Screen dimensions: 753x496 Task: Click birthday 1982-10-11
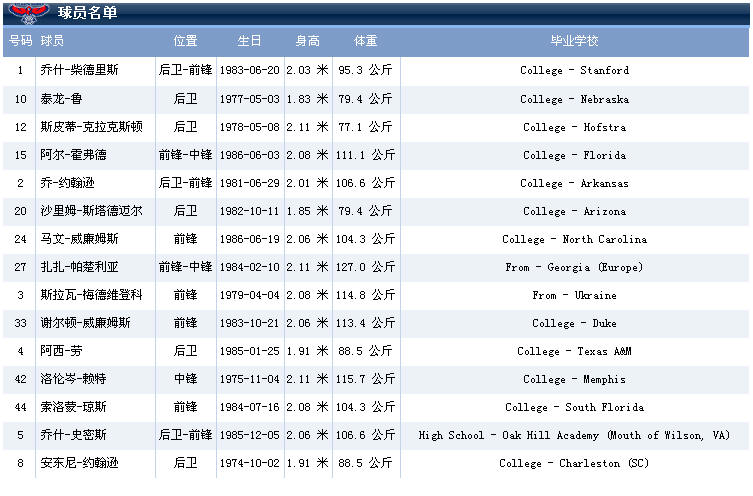(x=249, y=211)
